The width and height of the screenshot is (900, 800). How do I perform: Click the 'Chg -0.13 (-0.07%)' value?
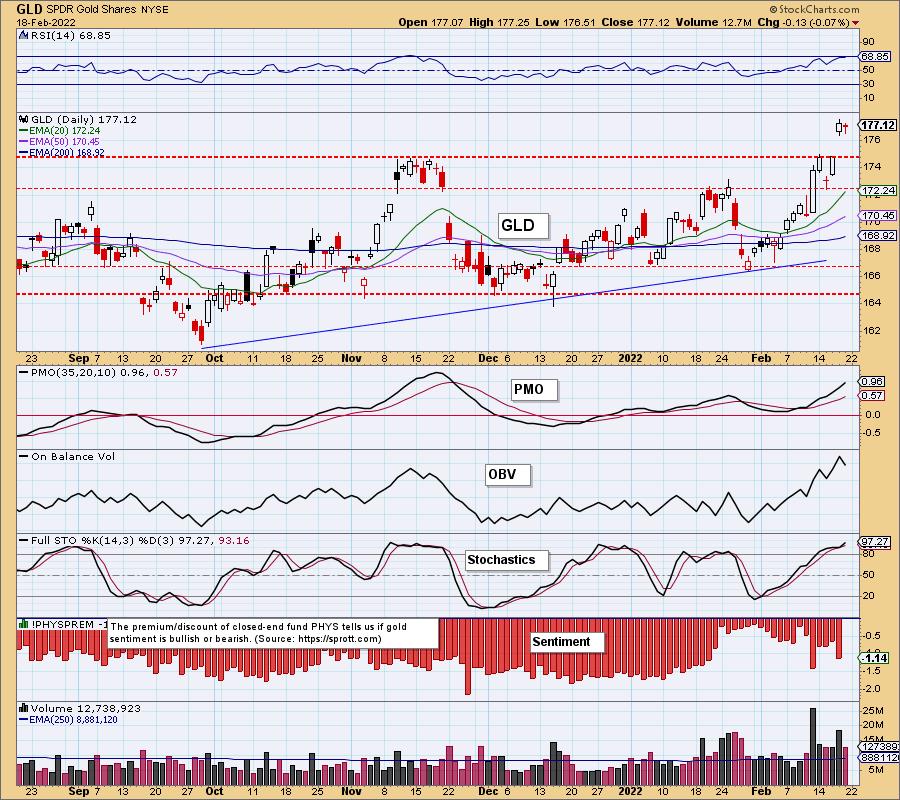[803, 22]
